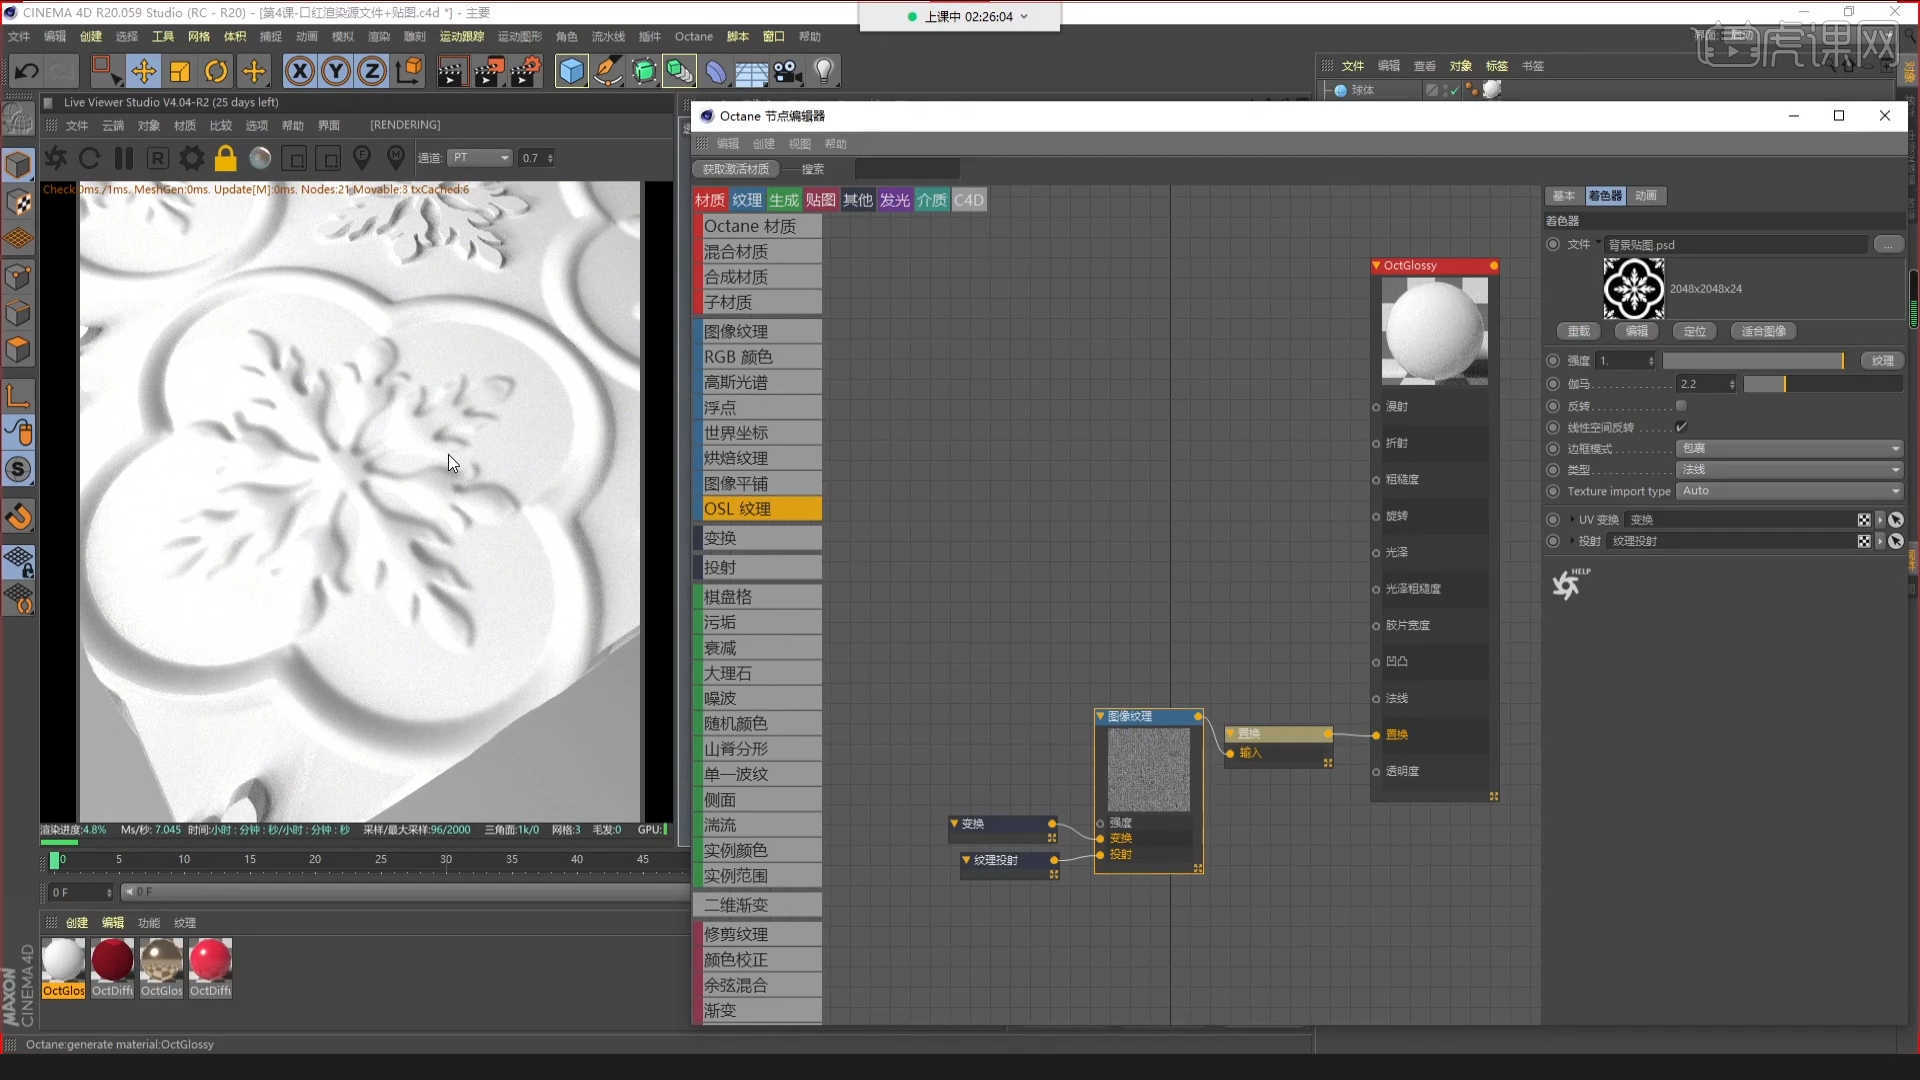Open Texture import type Auto dropdown
Viewport: 1920px width, 1080px height.
pos(1789,491)
